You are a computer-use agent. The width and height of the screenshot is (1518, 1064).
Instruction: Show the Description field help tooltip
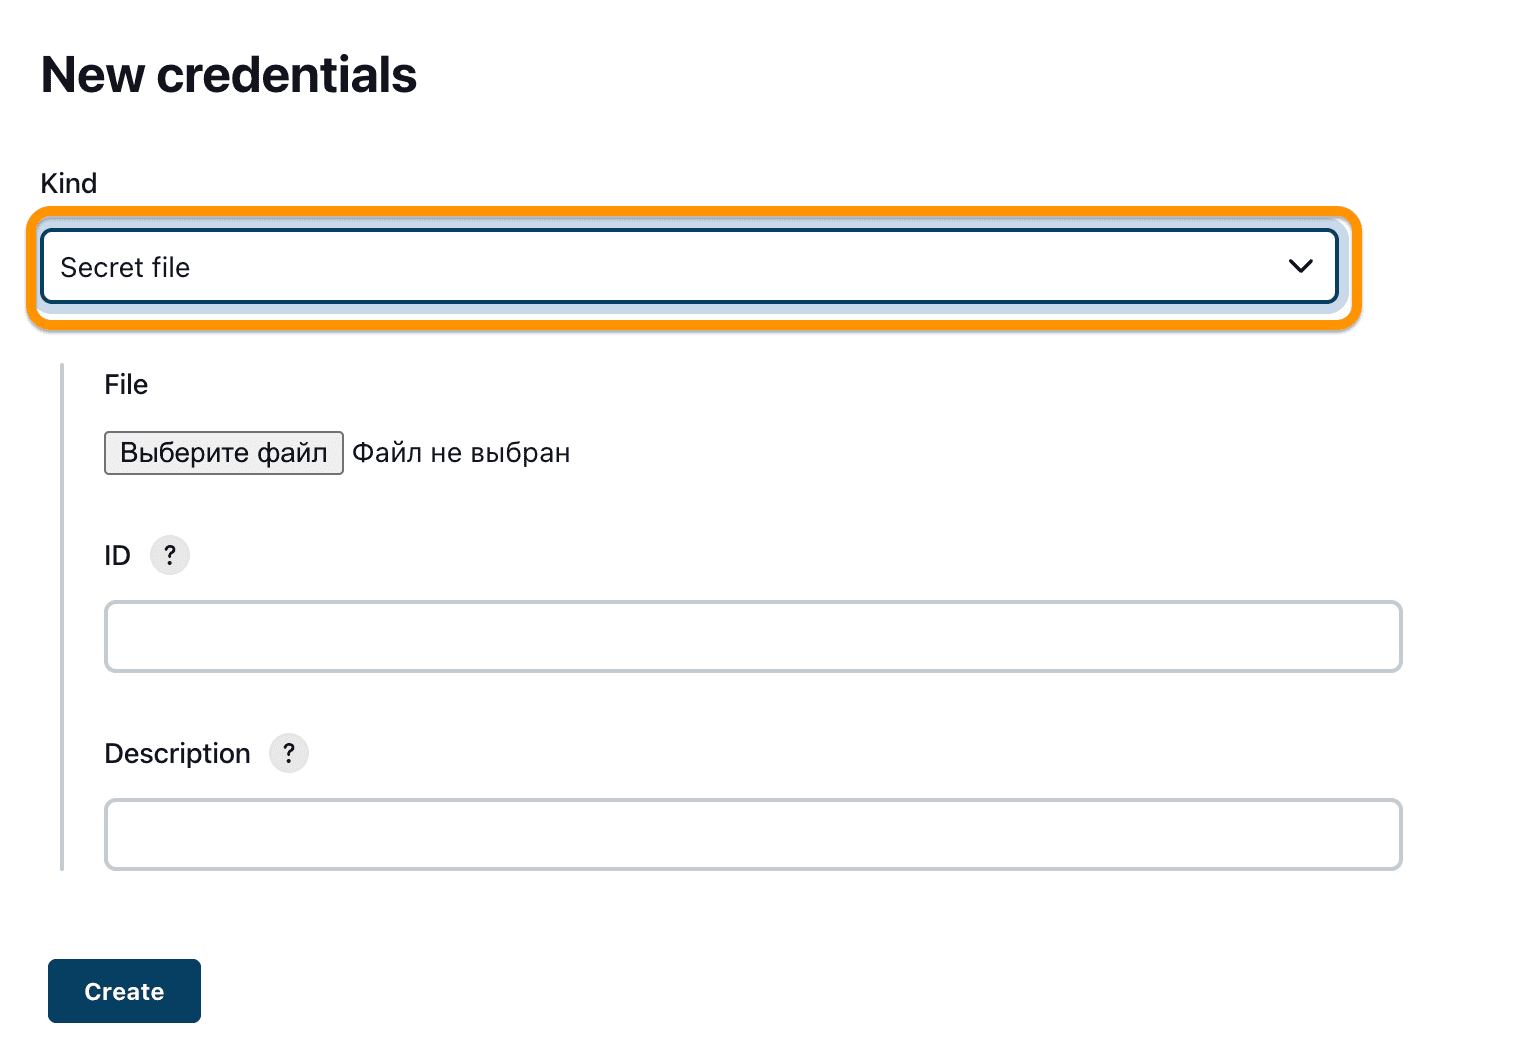click(x=289, y=753)
